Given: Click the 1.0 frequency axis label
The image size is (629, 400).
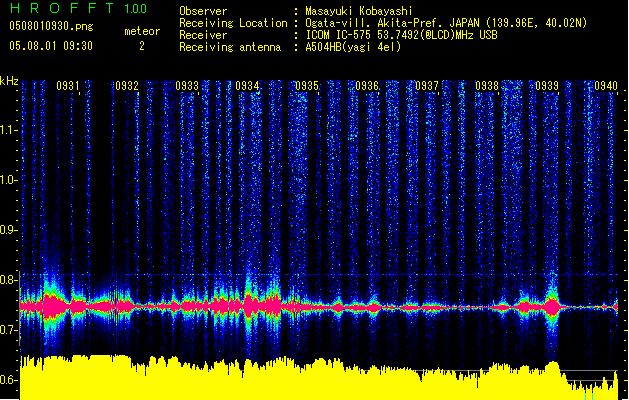Looking at the screenshot, I should pyautogui.click(x=8, y=180).
